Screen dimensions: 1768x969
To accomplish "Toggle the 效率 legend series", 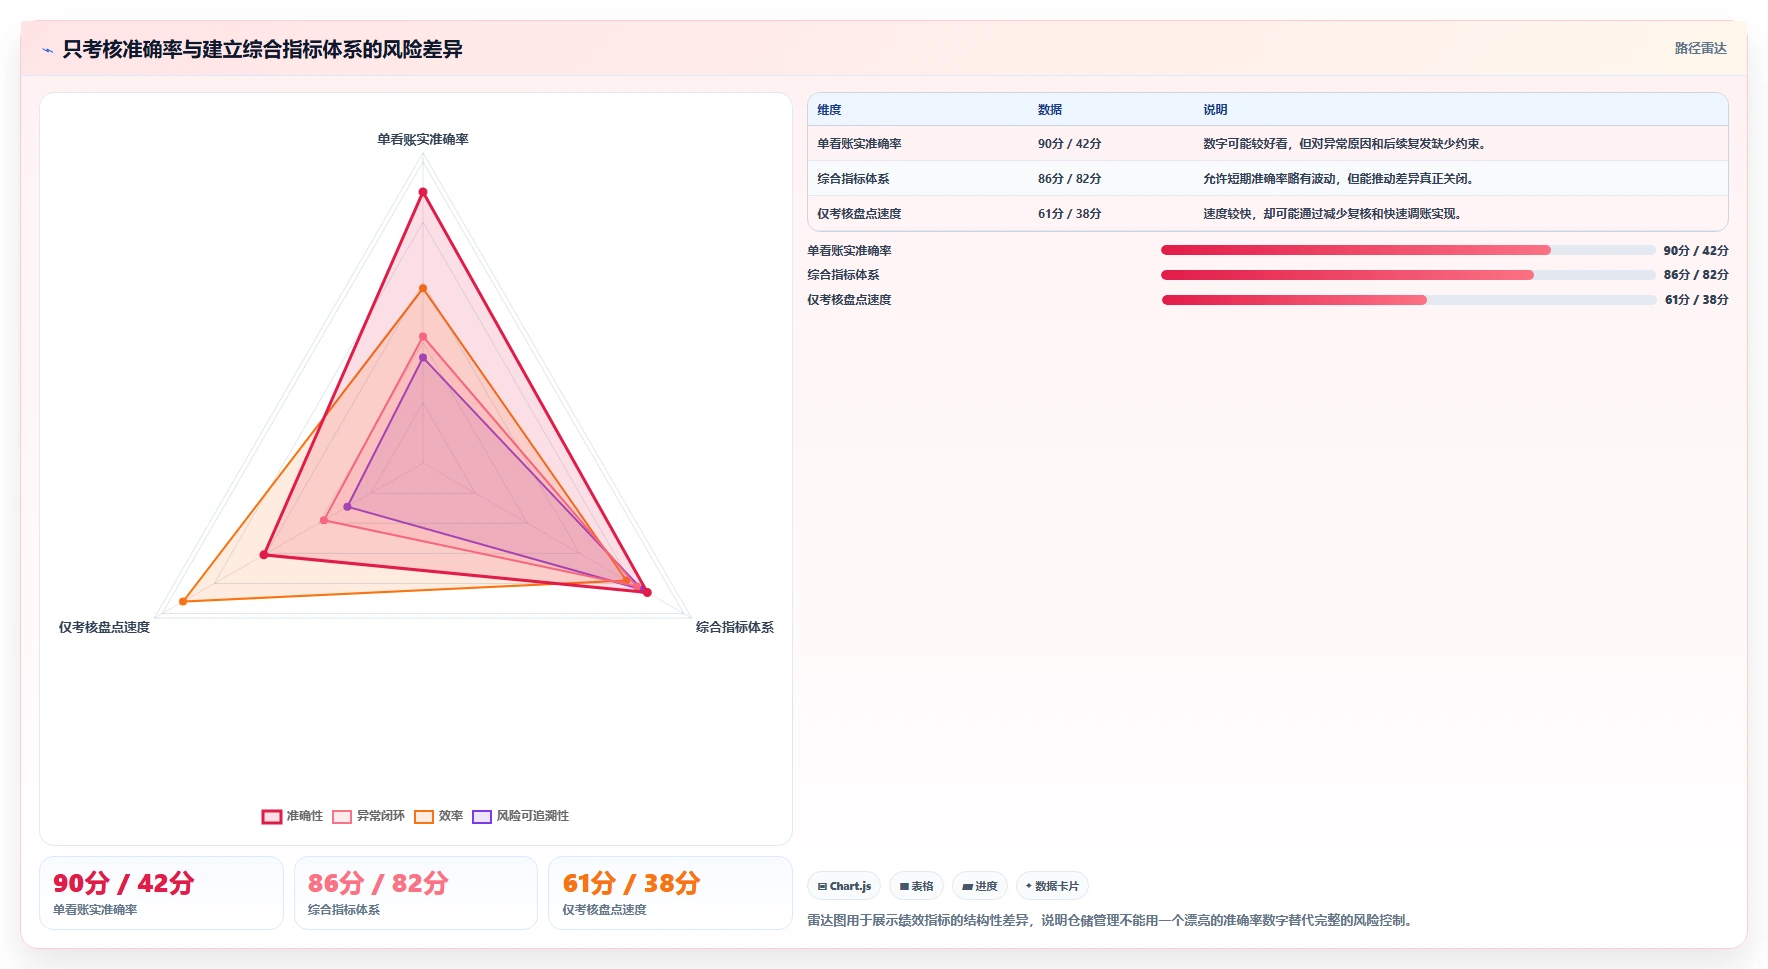I will (x=438, y=816).
